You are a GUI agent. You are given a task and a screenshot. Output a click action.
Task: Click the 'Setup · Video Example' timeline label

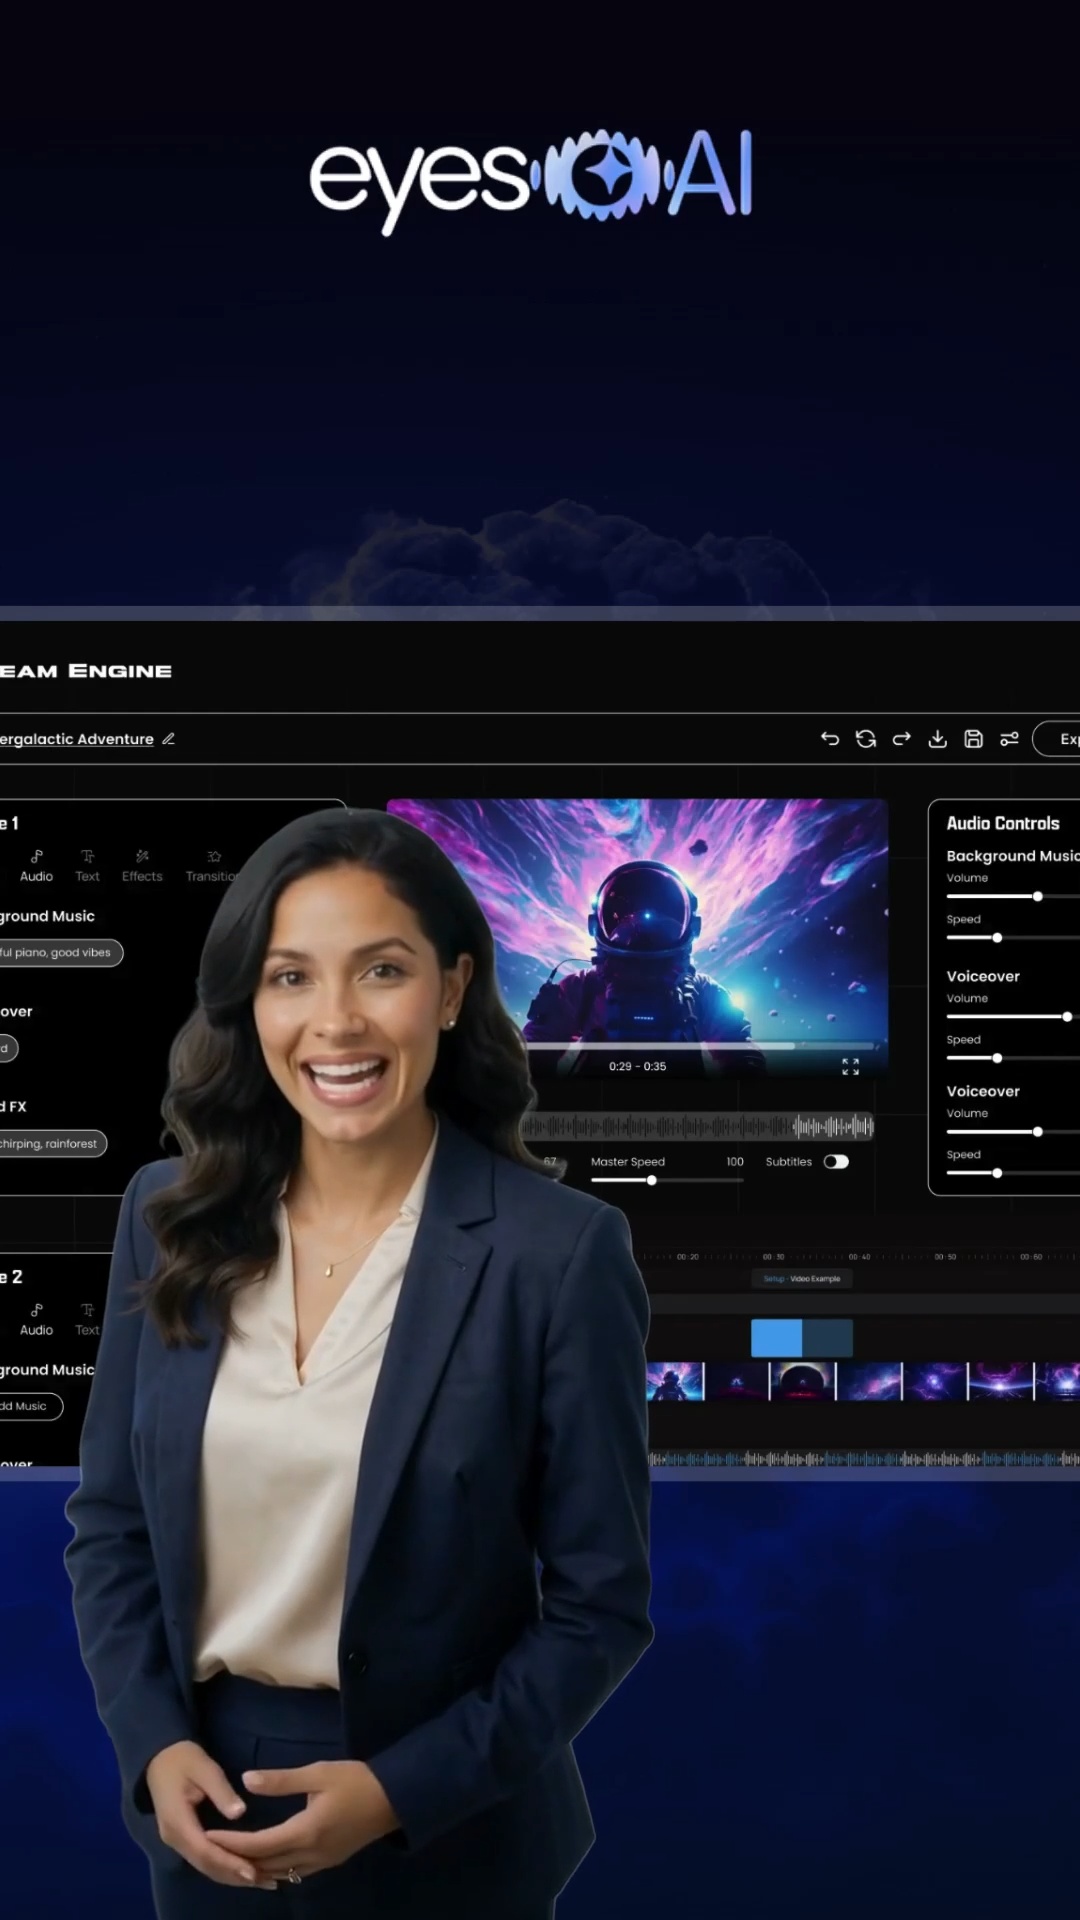click(x=802, y=1279)
